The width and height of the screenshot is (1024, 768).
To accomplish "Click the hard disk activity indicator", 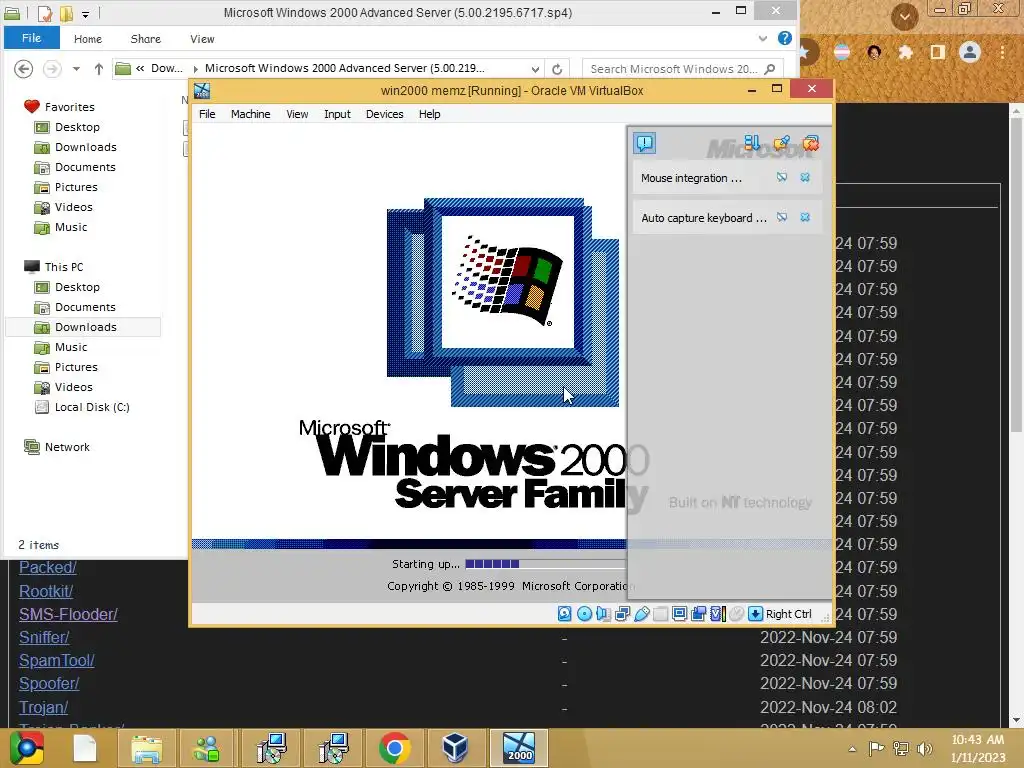I will tap(565, 613).
